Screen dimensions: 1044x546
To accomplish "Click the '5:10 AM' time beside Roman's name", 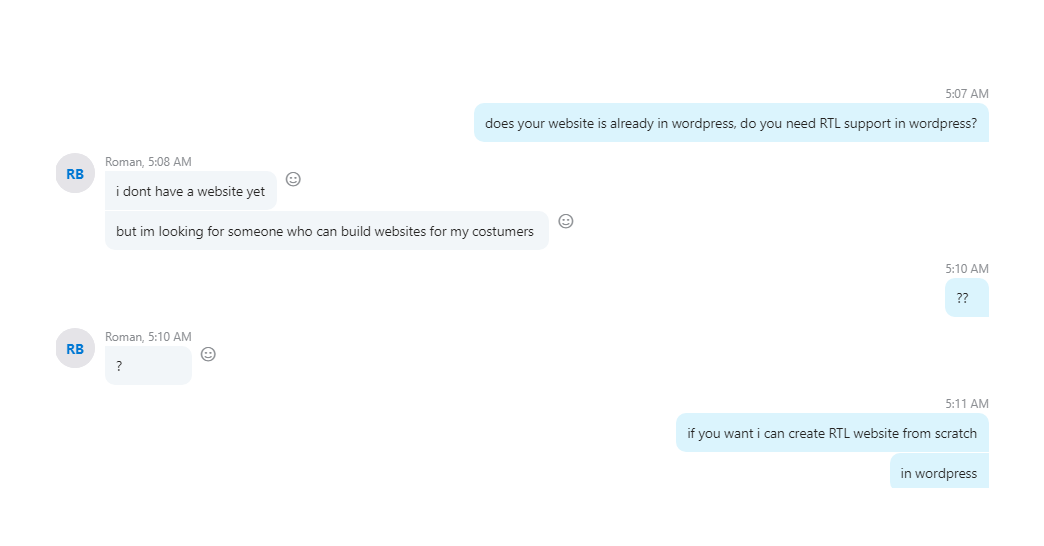I will tap(170, 337).
